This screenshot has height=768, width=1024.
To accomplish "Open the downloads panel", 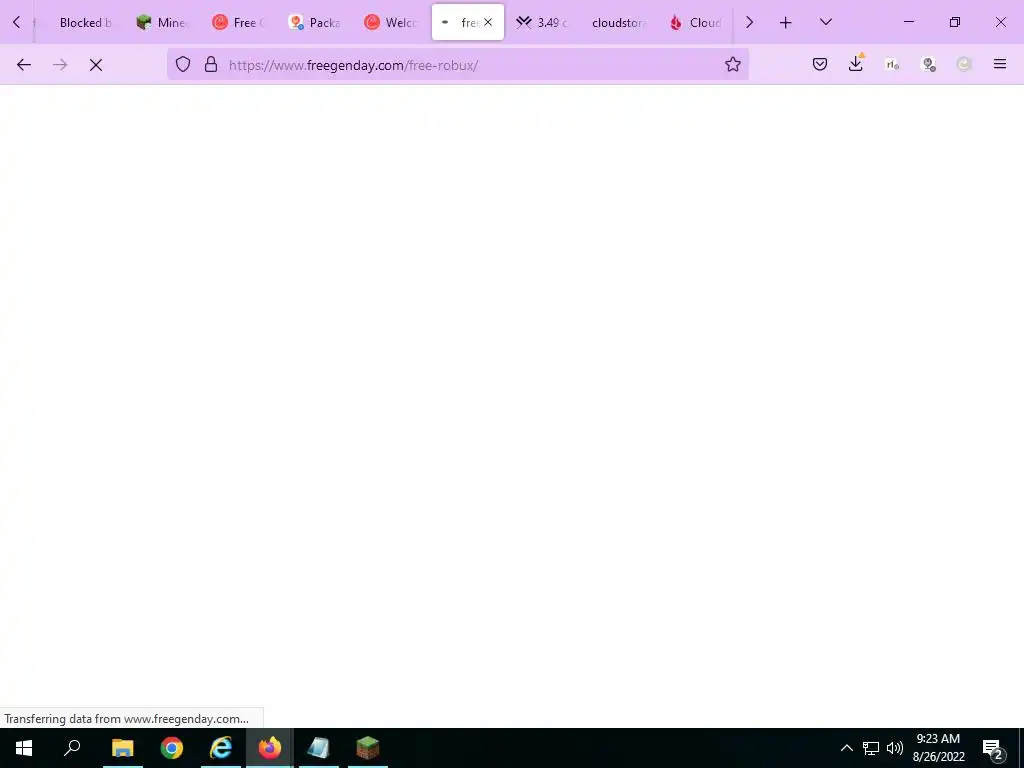I will pos(856,64).
